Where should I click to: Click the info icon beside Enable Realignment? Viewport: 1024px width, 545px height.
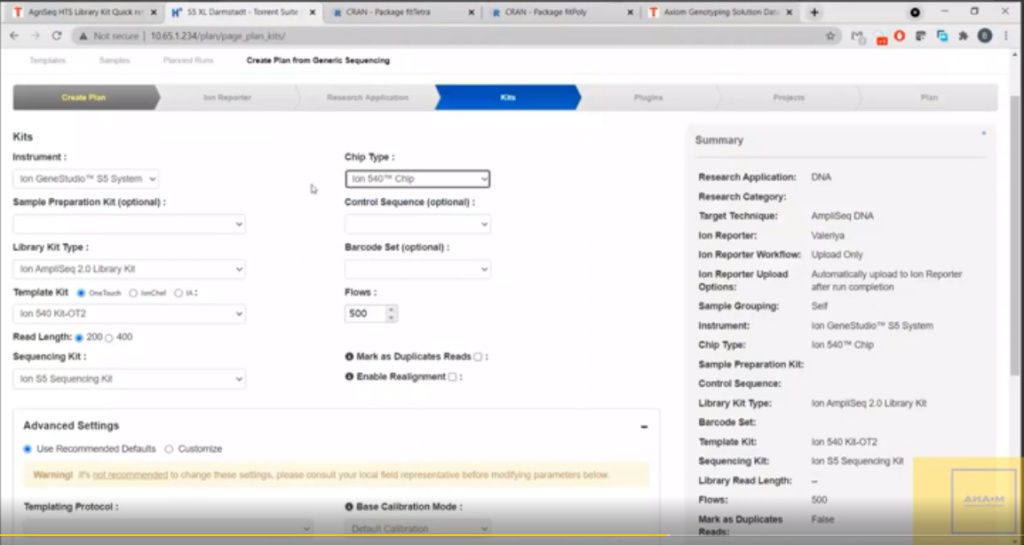click(348, 377)
